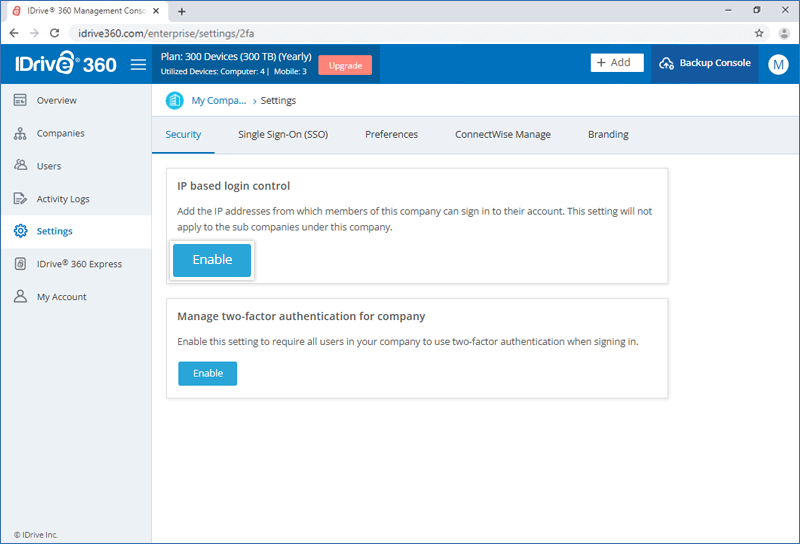Click the Activity Logs icon
The width and height of the screenshot is (800, 544).
tap(20, 199)
